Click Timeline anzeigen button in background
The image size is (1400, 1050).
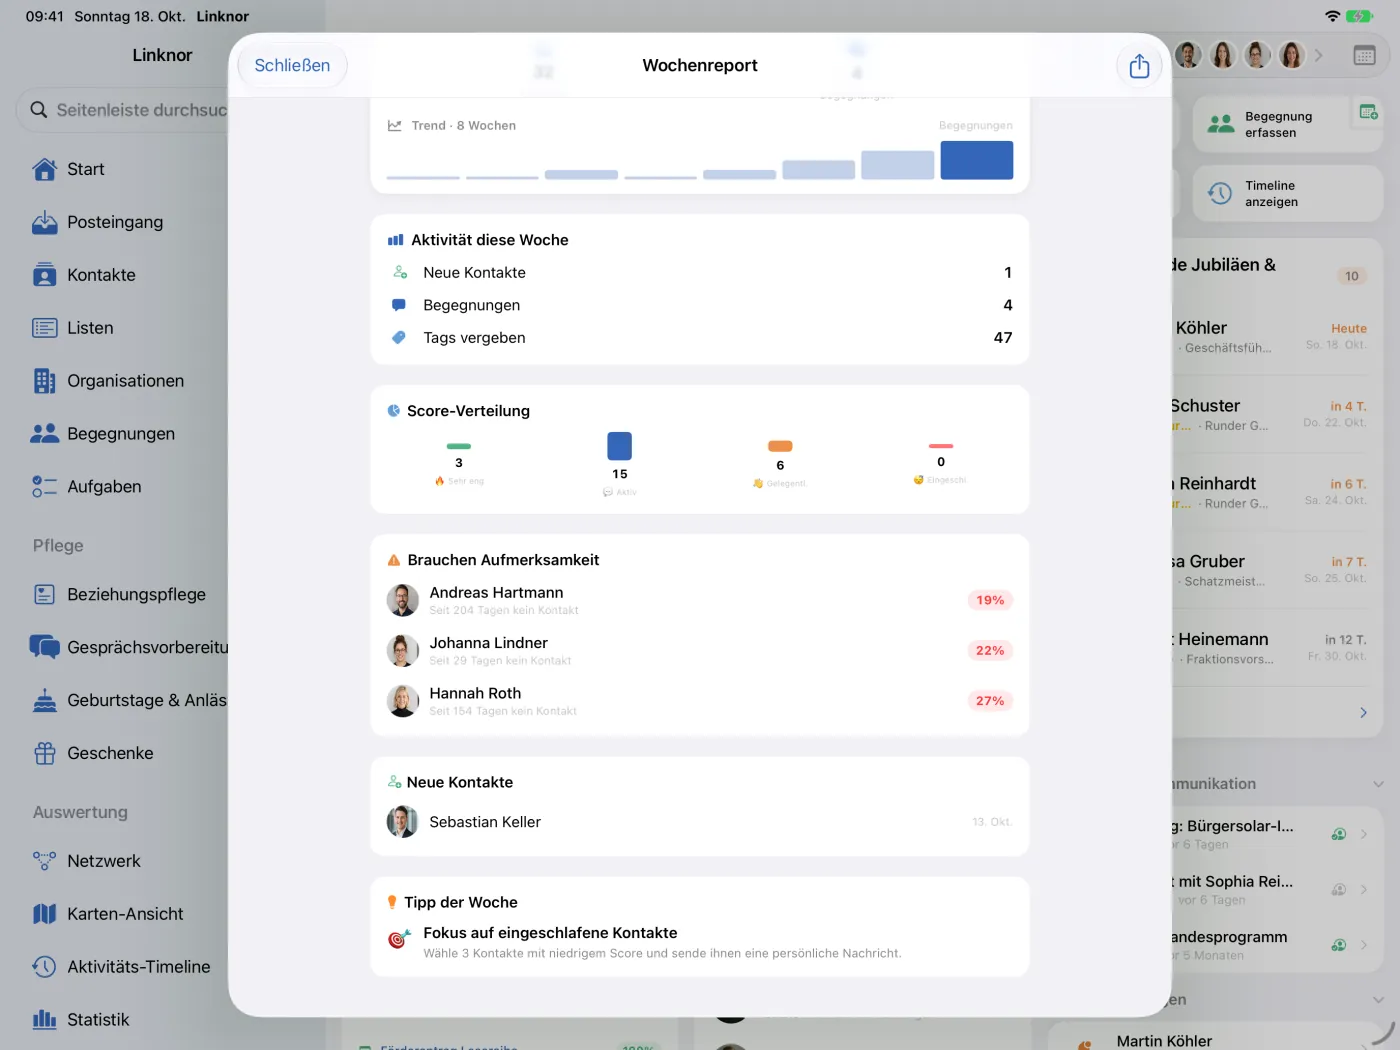[x=1287, y=194]
